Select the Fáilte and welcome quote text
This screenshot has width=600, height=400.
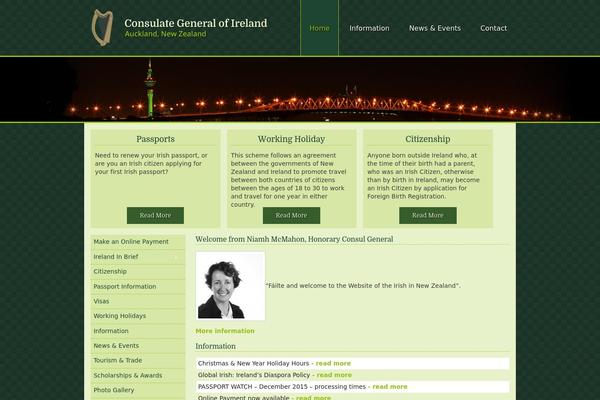pyautogui.click(x=363, y=286)
